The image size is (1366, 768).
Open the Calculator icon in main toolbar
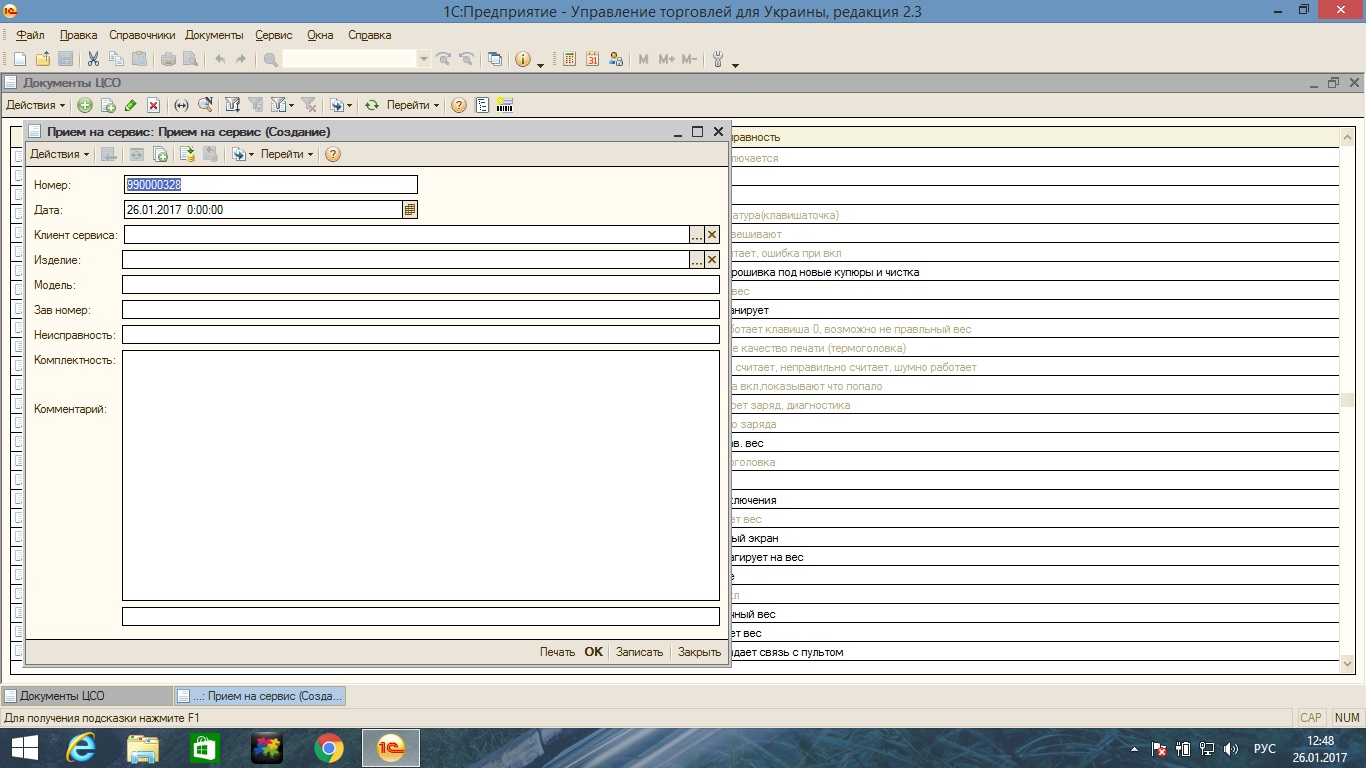(x=570, y=60)
